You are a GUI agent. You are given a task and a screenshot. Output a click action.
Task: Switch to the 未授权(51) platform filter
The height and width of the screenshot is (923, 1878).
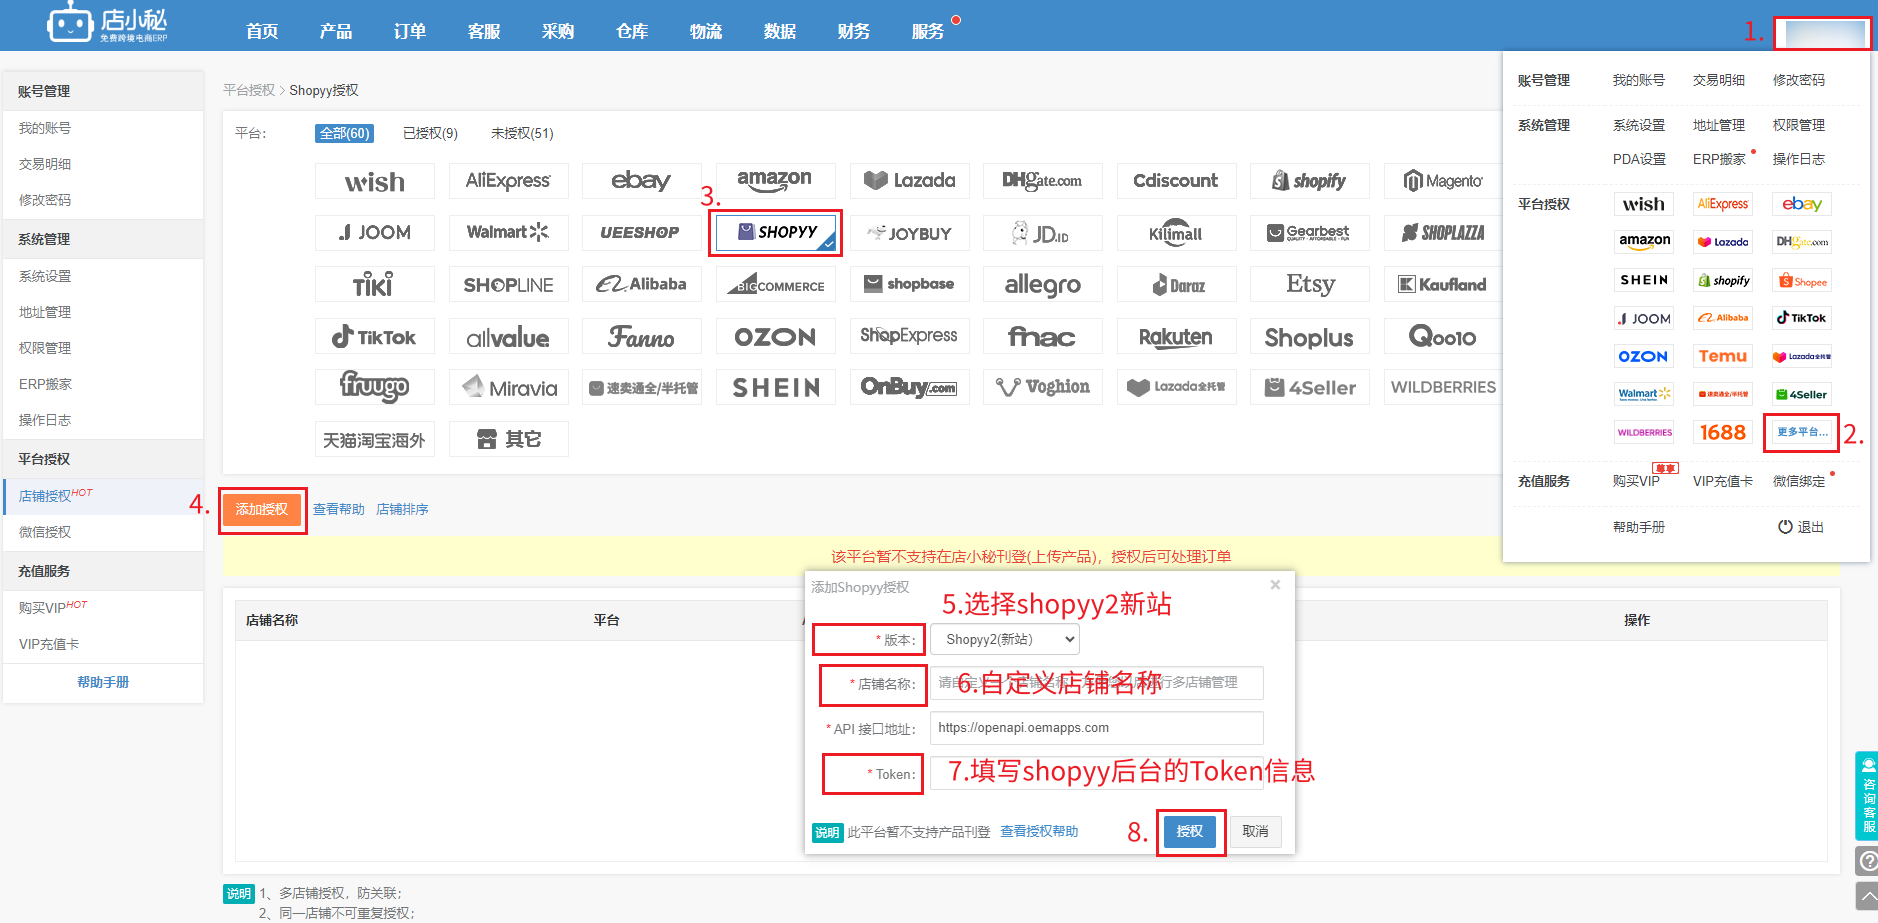point(522,133)
